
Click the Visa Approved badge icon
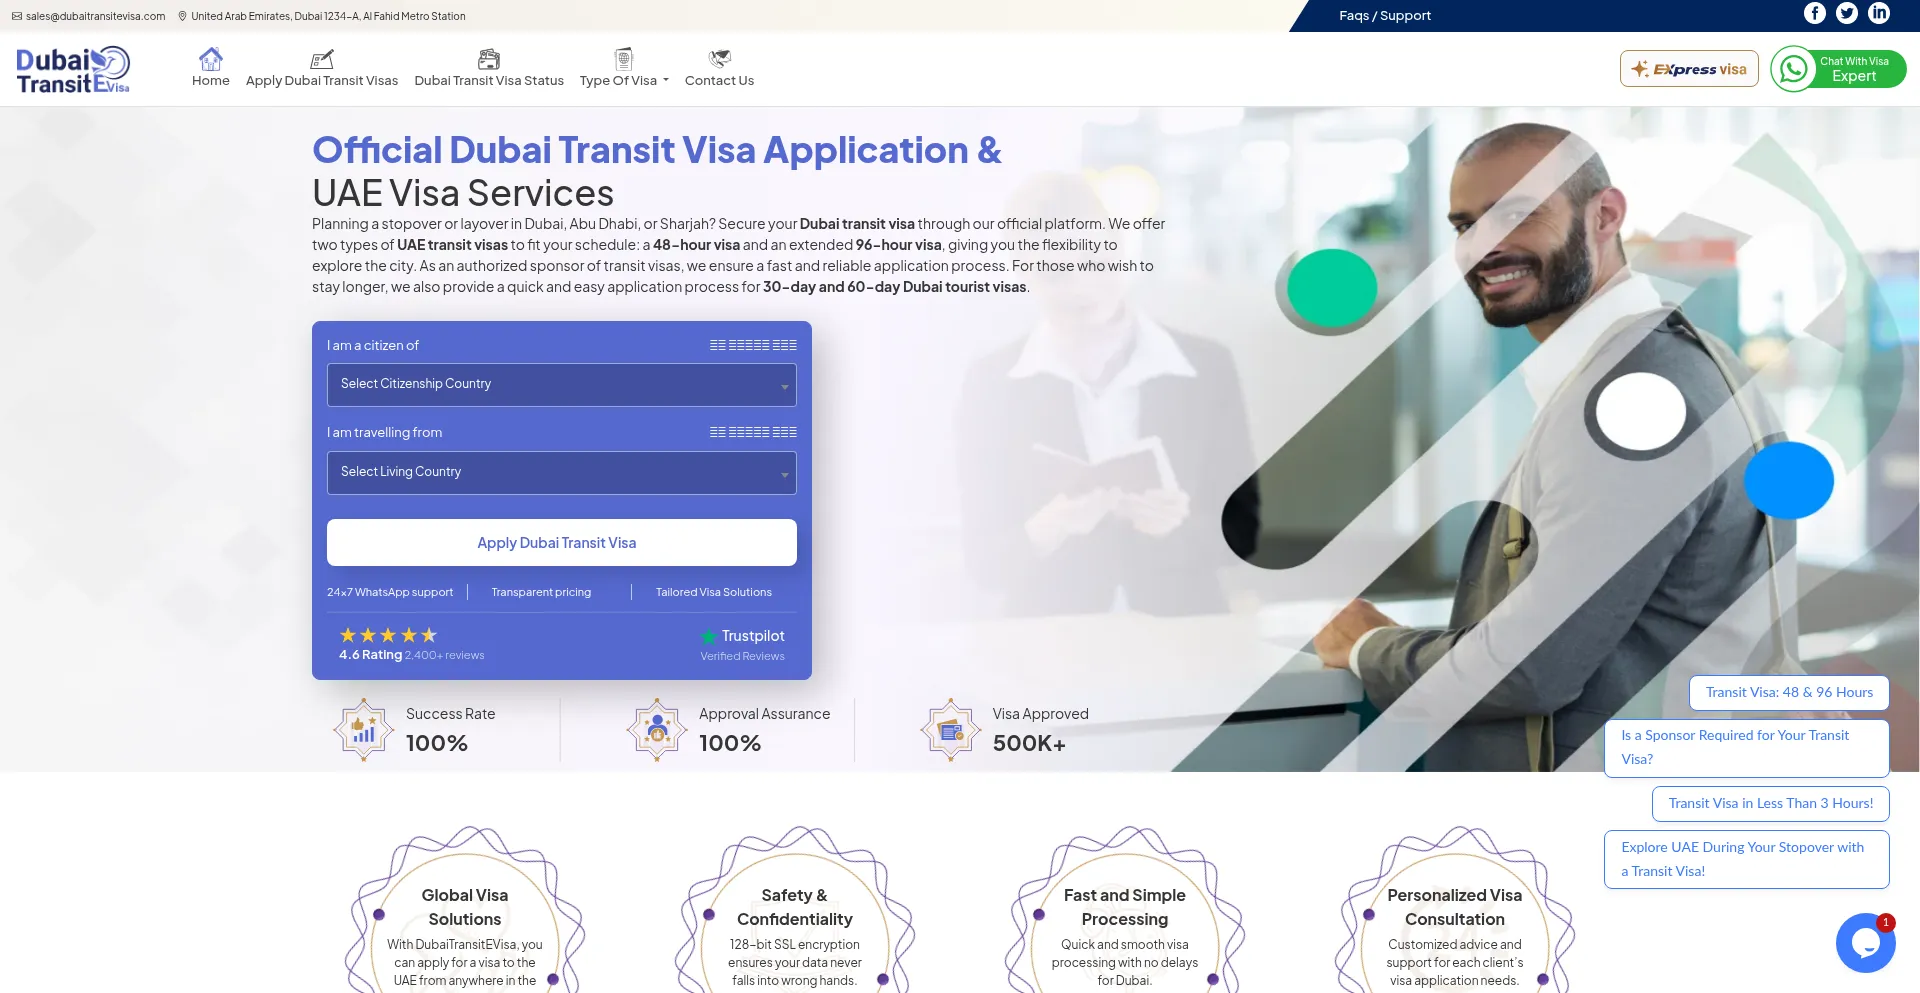click(951, 730)
